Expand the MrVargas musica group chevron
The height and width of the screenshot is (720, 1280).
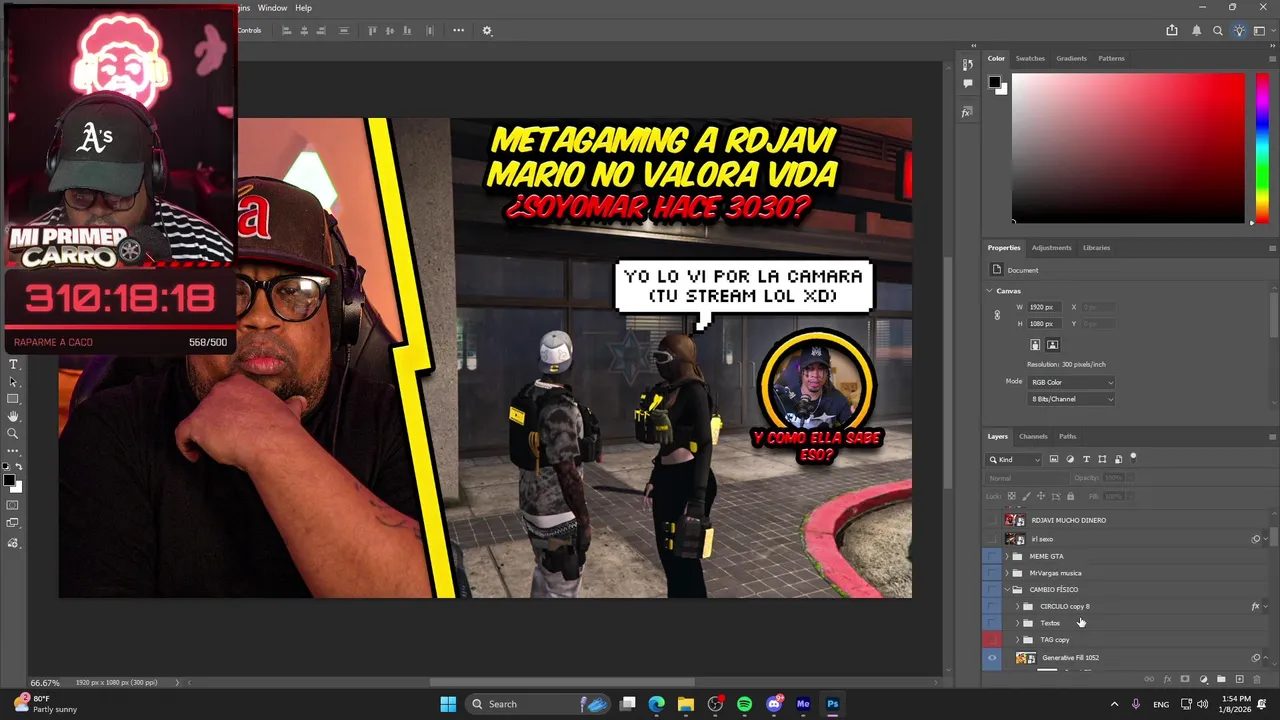1006,573
